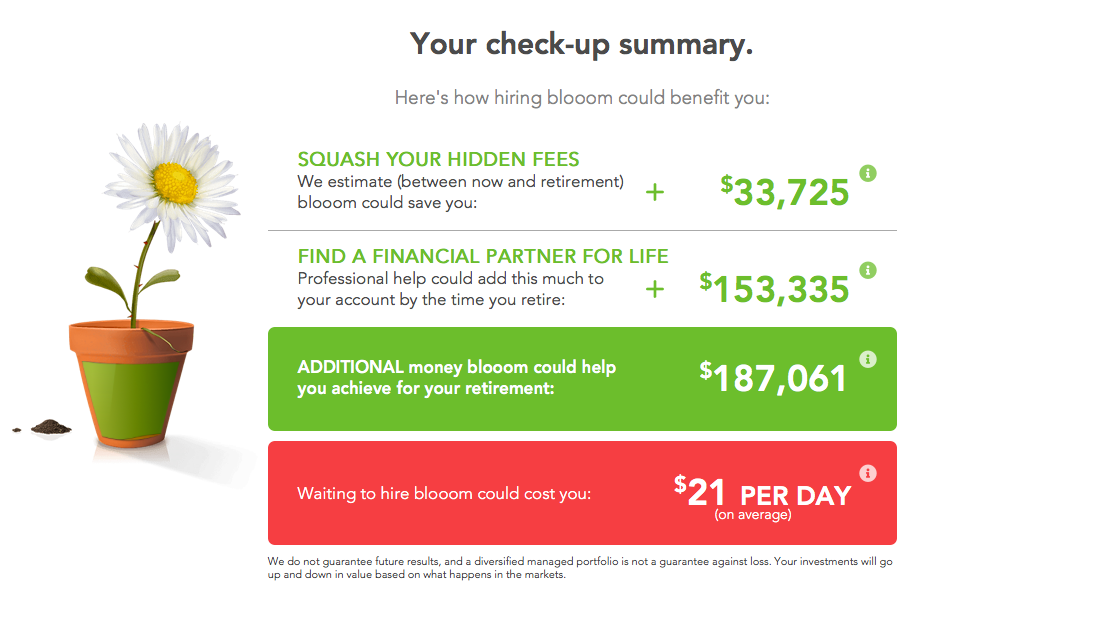Click the 'Your check-up summary.' title
Viewport: 1120px width, 628px height.
[581, 44]
